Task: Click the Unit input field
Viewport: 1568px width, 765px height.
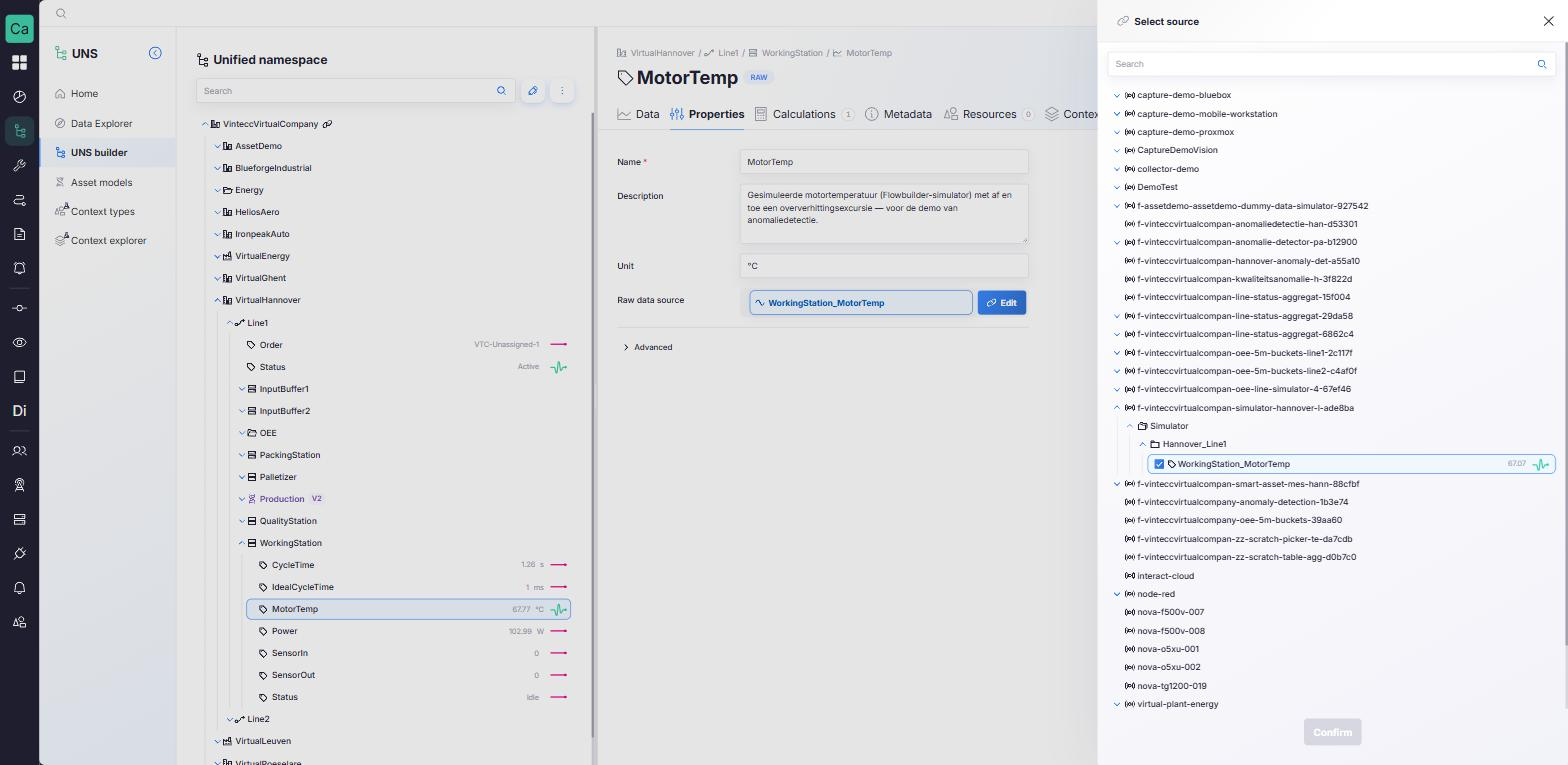Action: click(x=884, y=266)
